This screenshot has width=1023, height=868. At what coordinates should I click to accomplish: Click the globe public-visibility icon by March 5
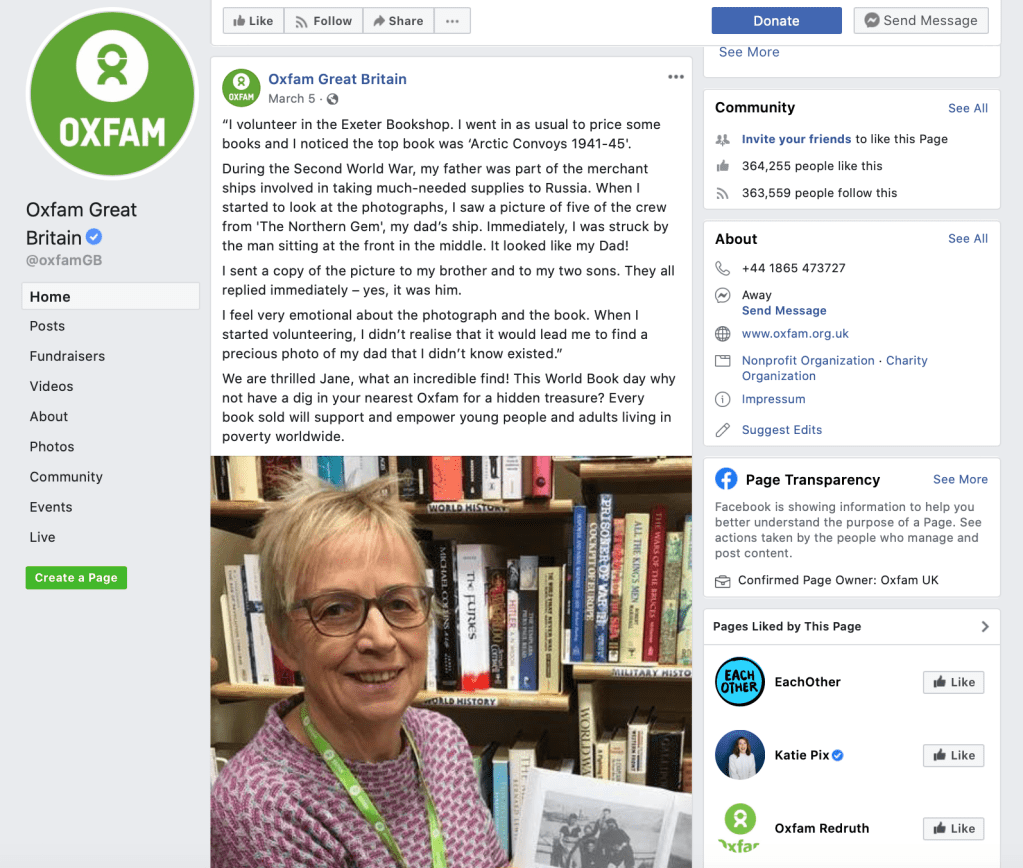tap(333, 99)
